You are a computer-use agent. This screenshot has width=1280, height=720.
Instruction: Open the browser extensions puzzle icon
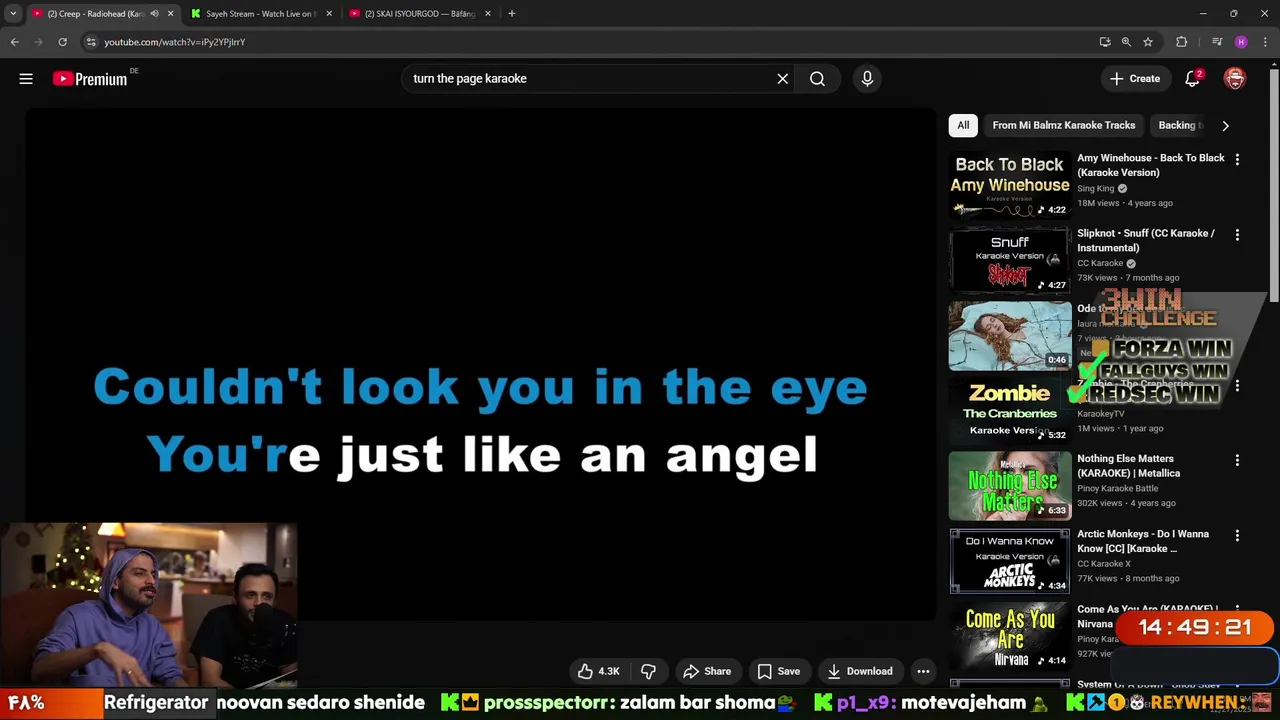pos(1182,42)
